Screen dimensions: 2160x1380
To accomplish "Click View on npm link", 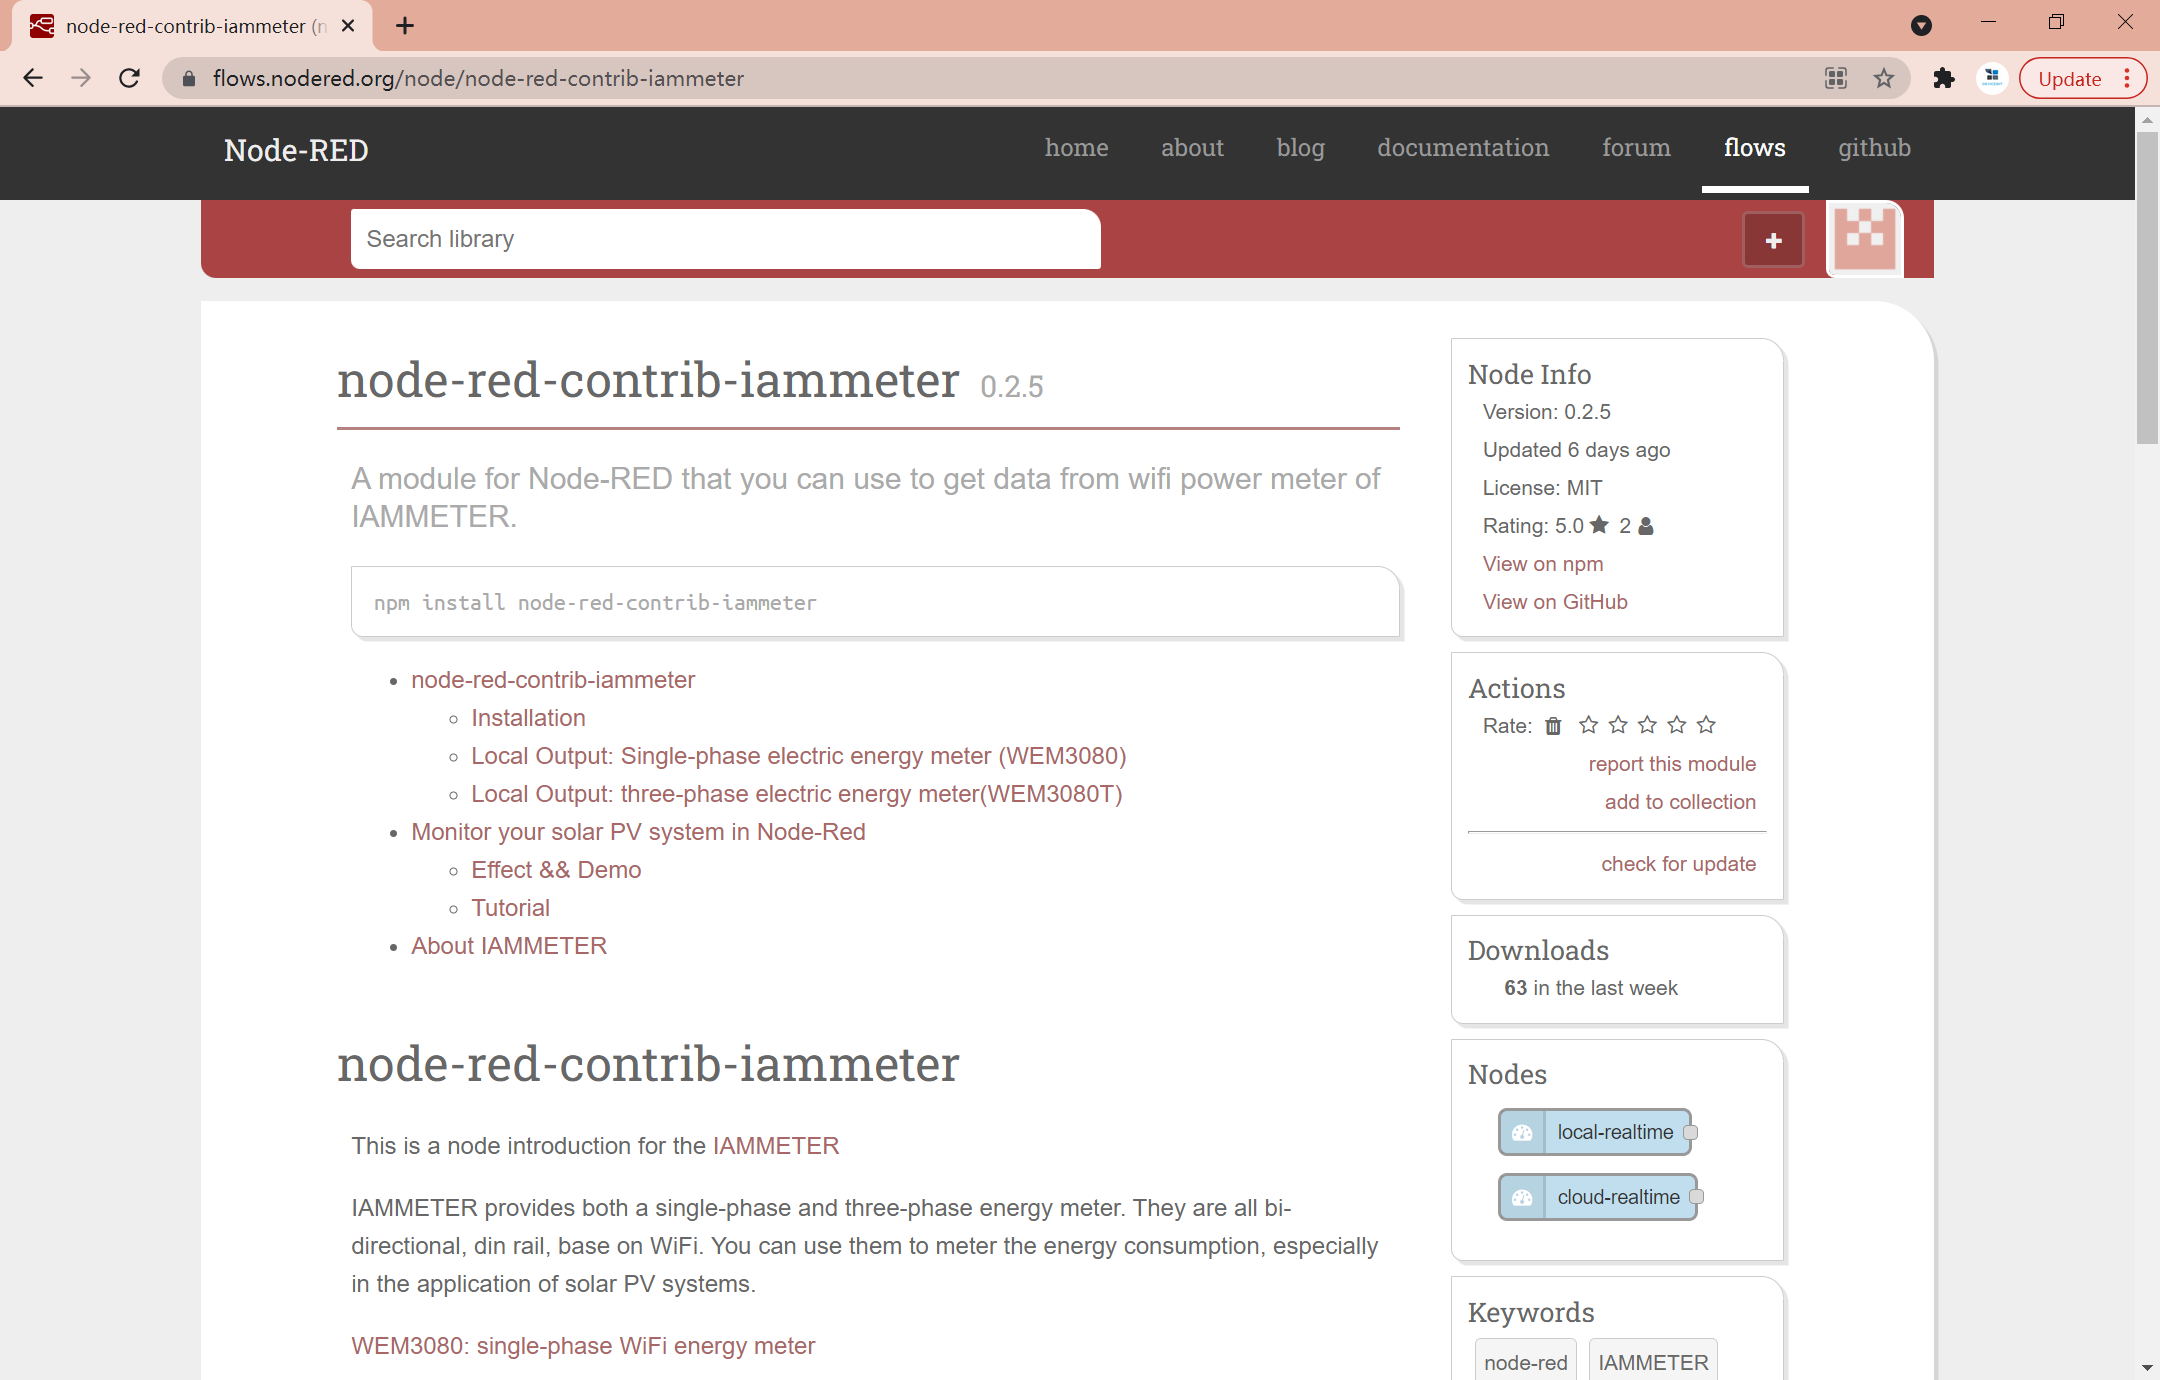I will (x=1544, y=563).
